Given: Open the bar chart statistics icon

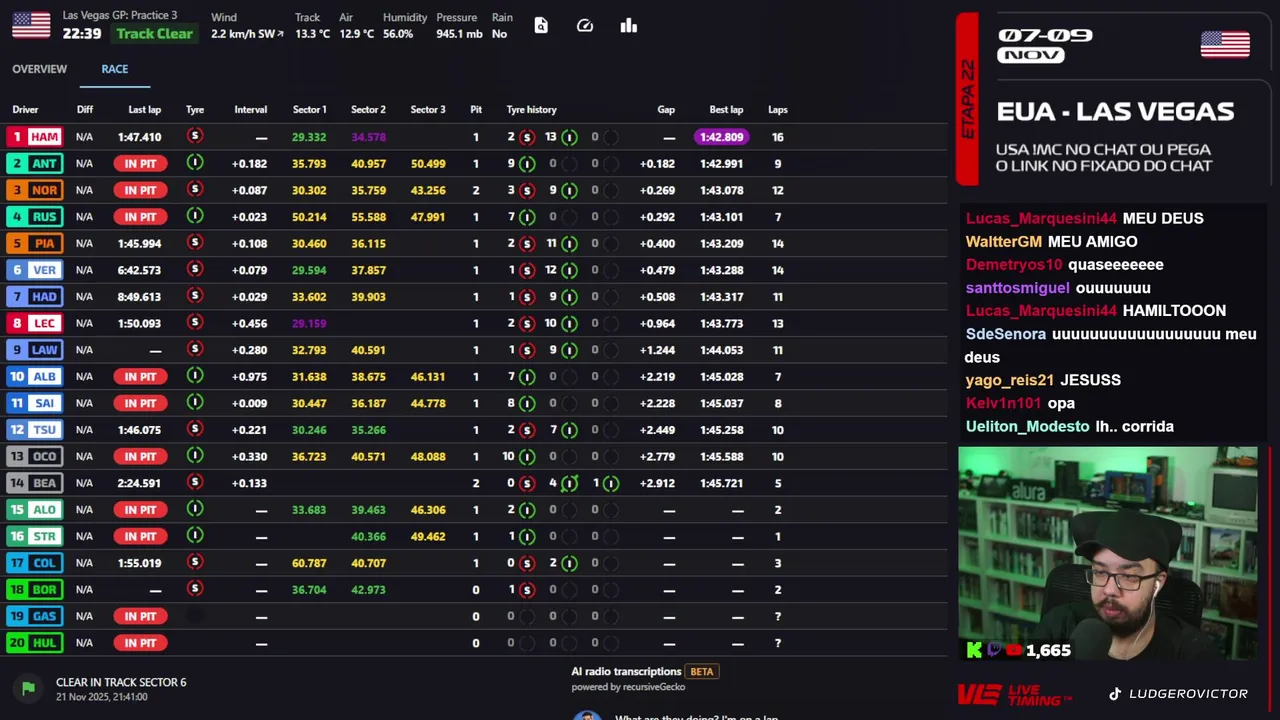Looking at the screenshot, I should [x=629, y=25].
